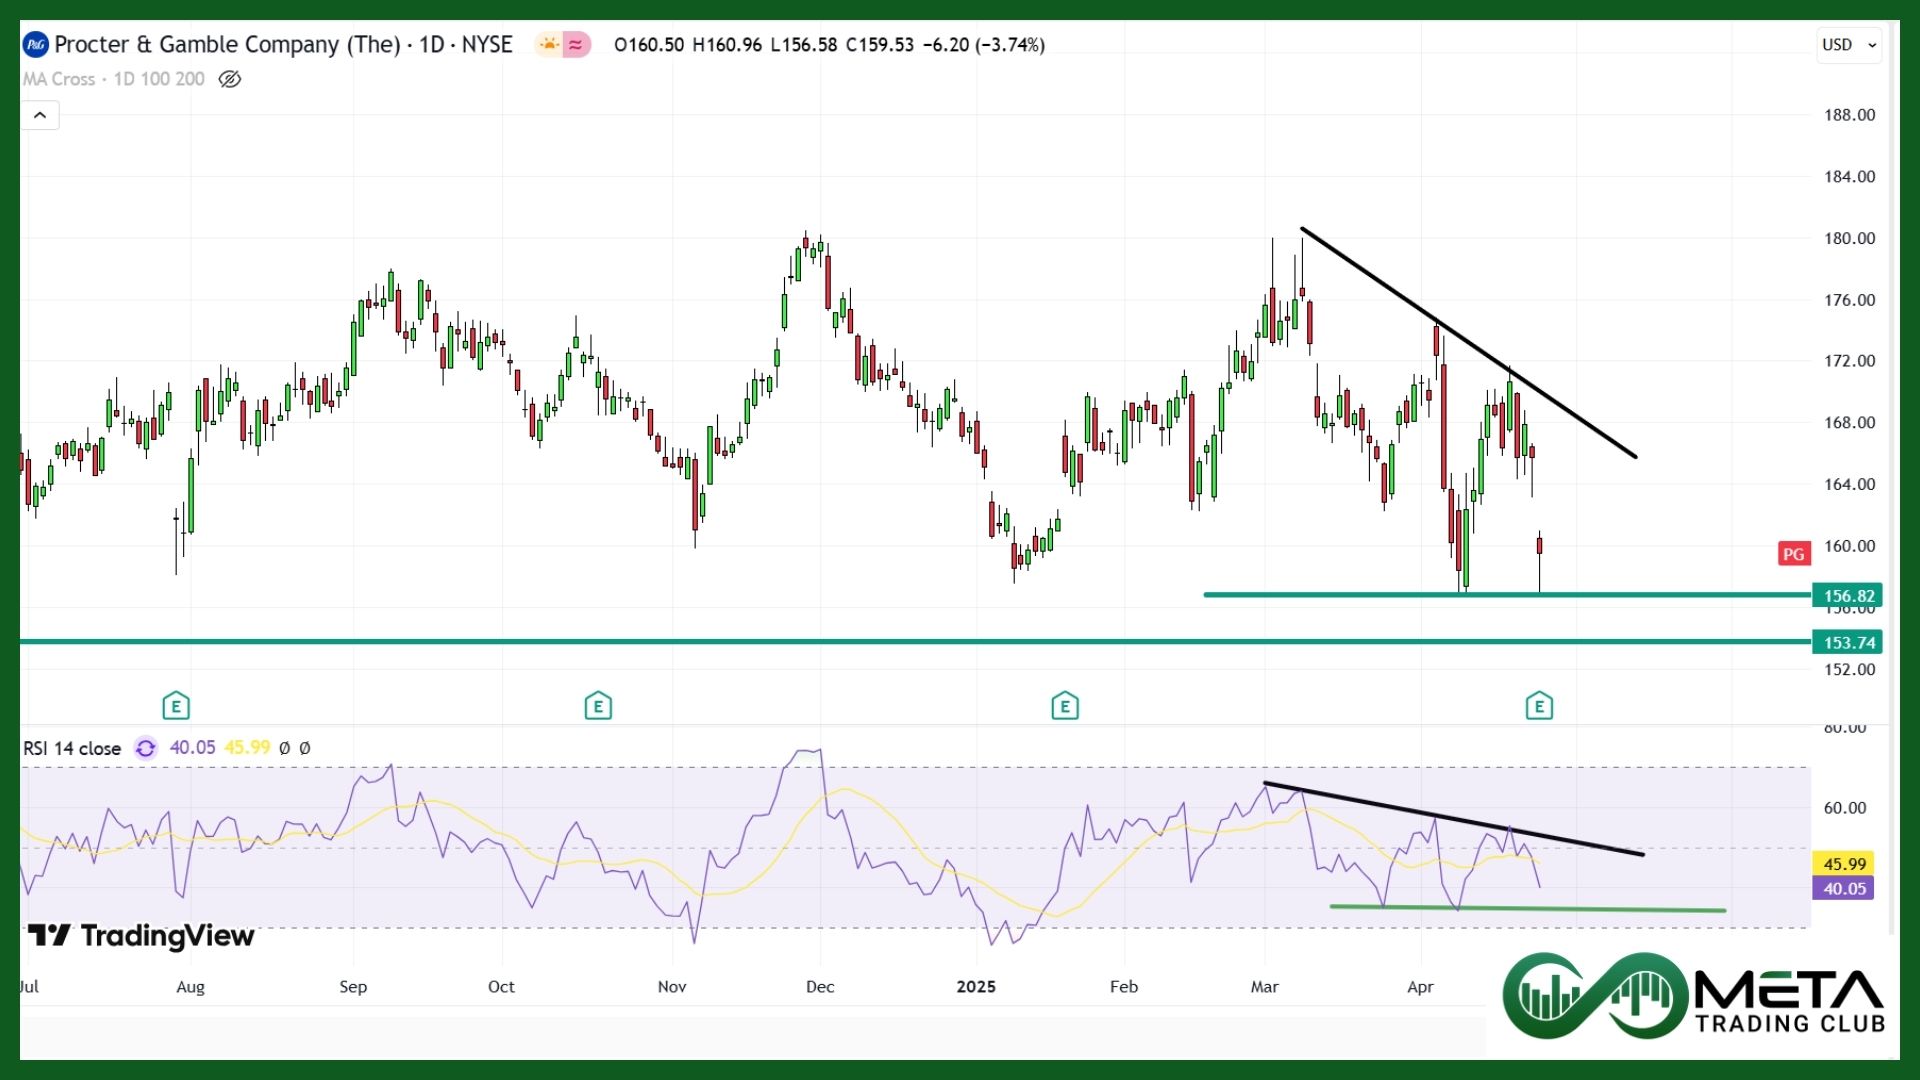
Task: Click the pink approximate-data indicator icon
Action: click(576, 44)
